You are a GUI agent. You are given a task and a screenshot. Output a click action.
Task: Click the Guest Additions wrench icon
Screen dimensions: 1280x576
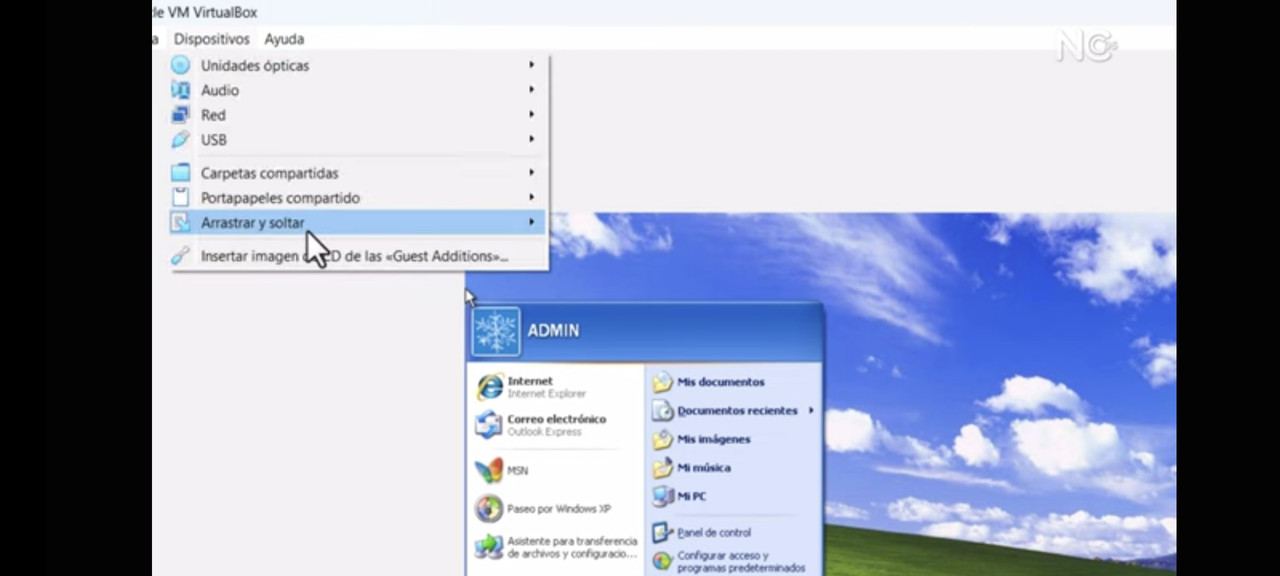tap(180, 256)
